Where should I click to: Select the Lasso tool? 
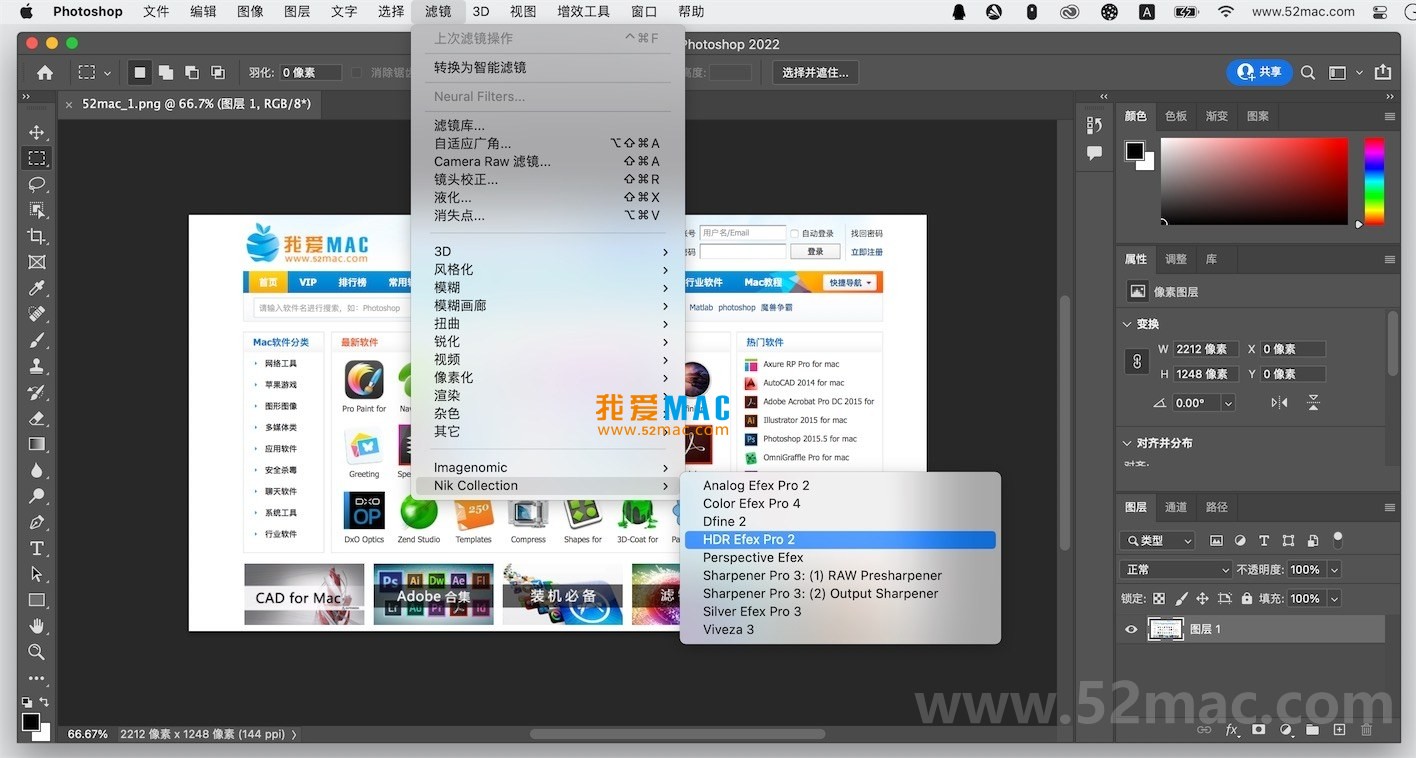[36, 184]
